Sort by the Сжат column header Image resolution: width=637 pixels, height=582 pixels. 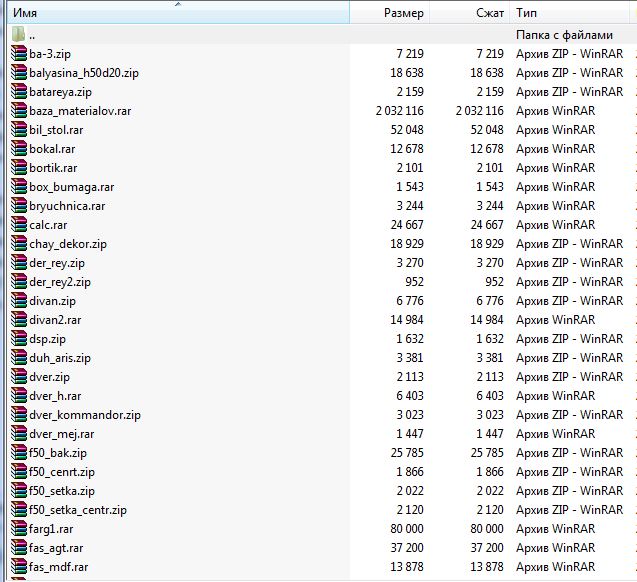pyautogui.click(x=470, y=13)
